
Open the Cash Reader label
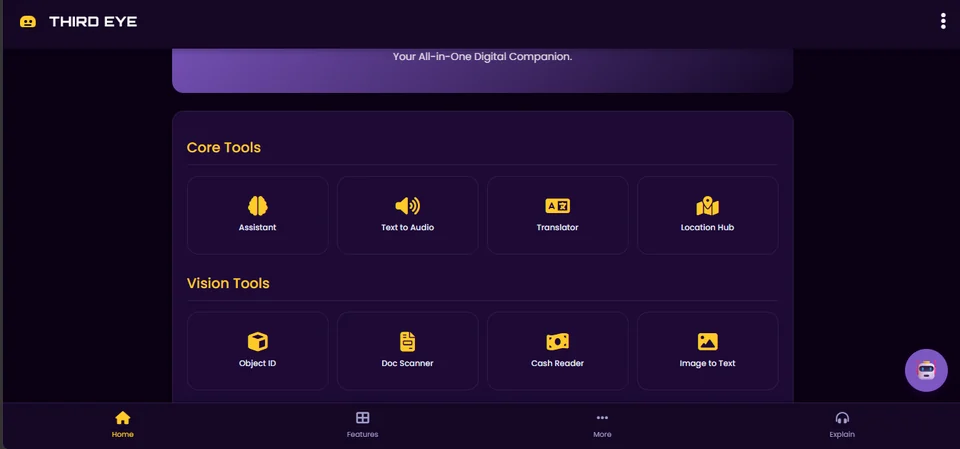tap(558, 363)
